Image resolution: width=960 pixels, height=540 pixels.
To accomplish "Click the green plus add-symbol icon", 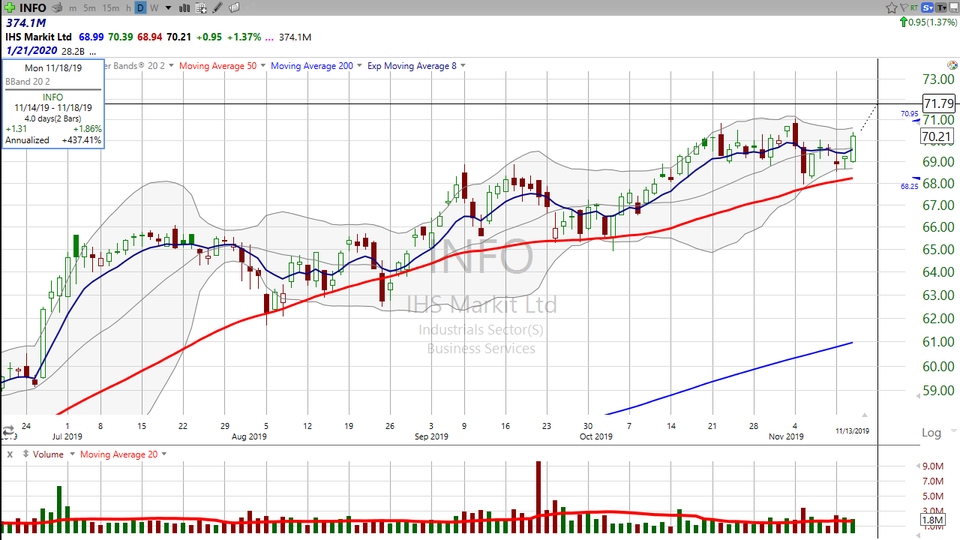I will (x=10, y=8).
